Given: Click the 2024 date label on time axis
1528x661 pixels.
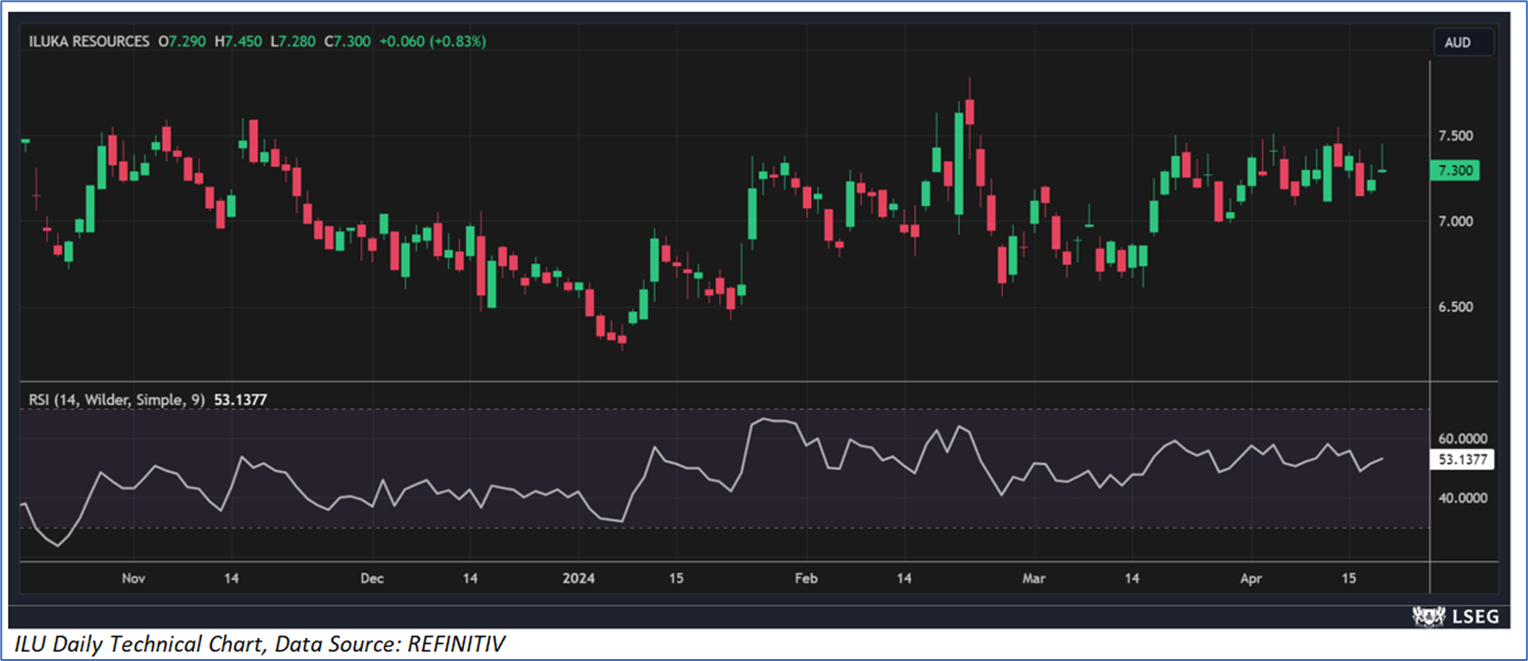Looking at the screenshot, I should [578, 579].
